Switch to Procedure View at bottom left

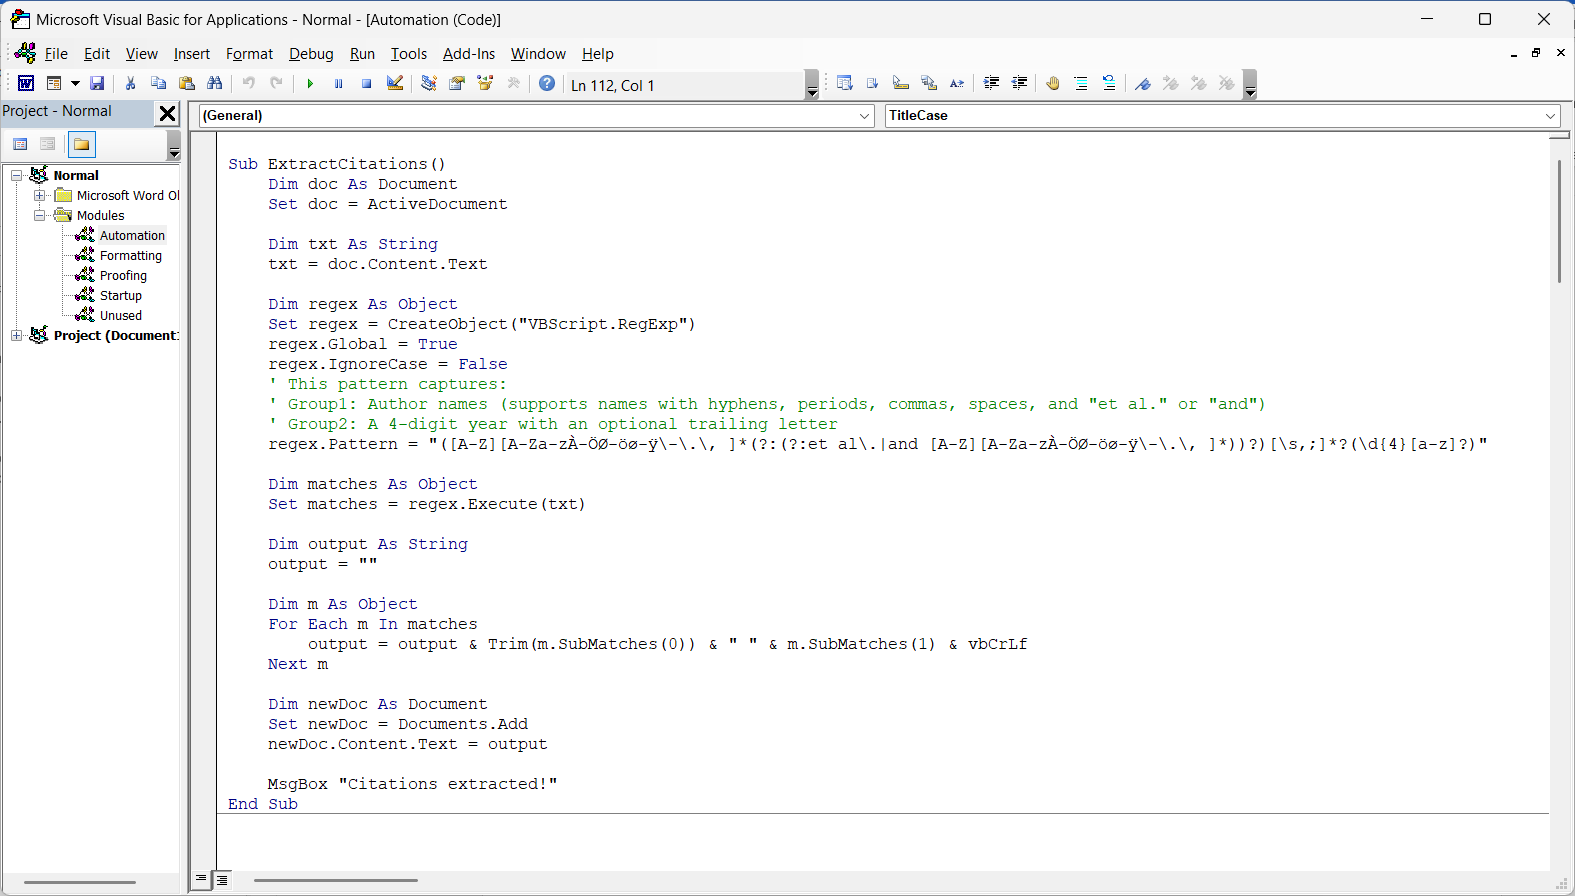pyautogui.click(x=201, y=880)
